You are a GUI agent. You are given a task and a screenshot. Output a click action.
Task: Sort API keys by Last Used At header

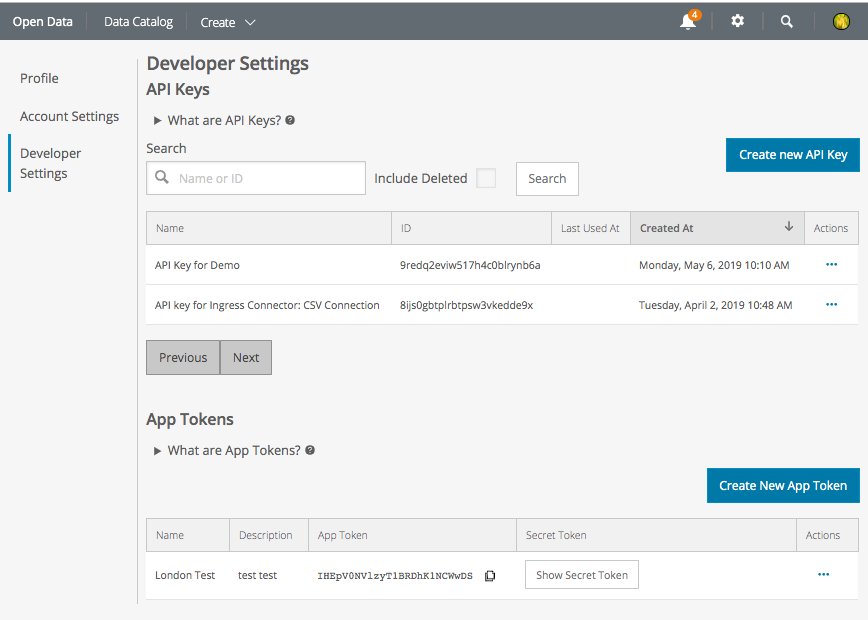point(590,228)
